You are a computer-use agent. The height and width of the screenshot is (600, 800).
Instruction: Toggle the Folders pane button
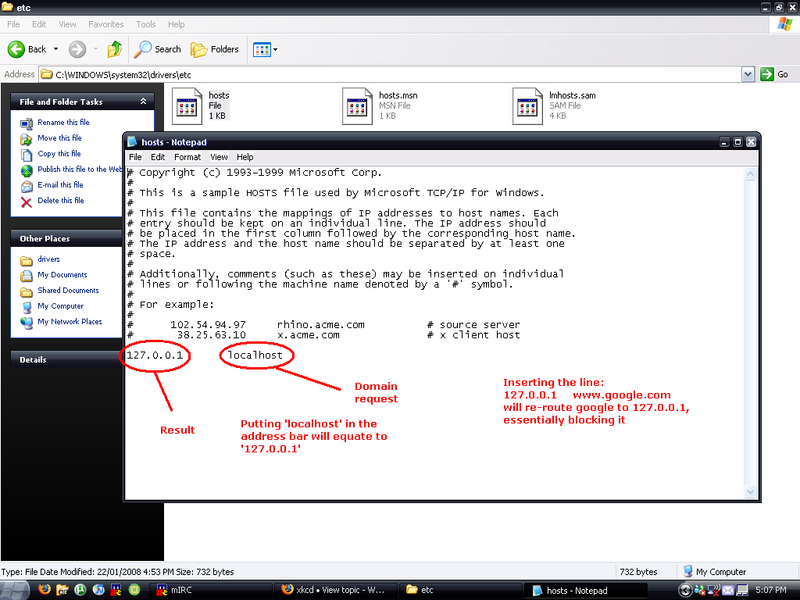point(214,49)
